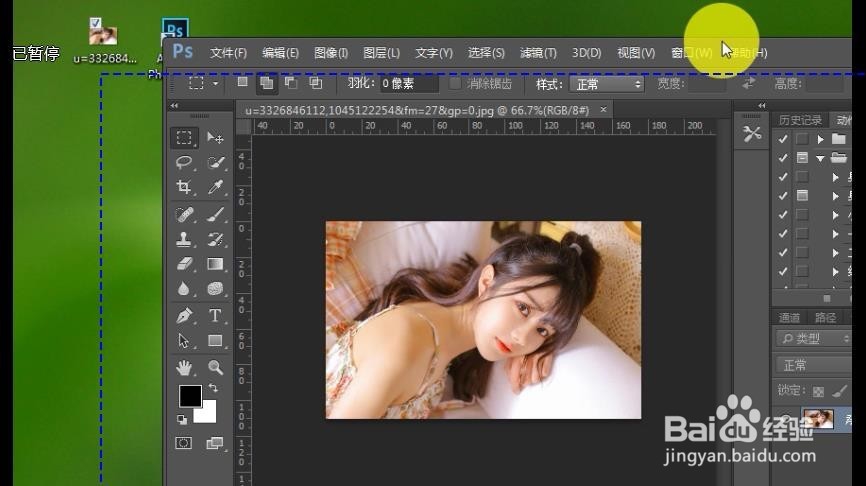The width and height of the screenshot is (866, 486).
Task: Select the History Brush tool
Action: point(215,239)
